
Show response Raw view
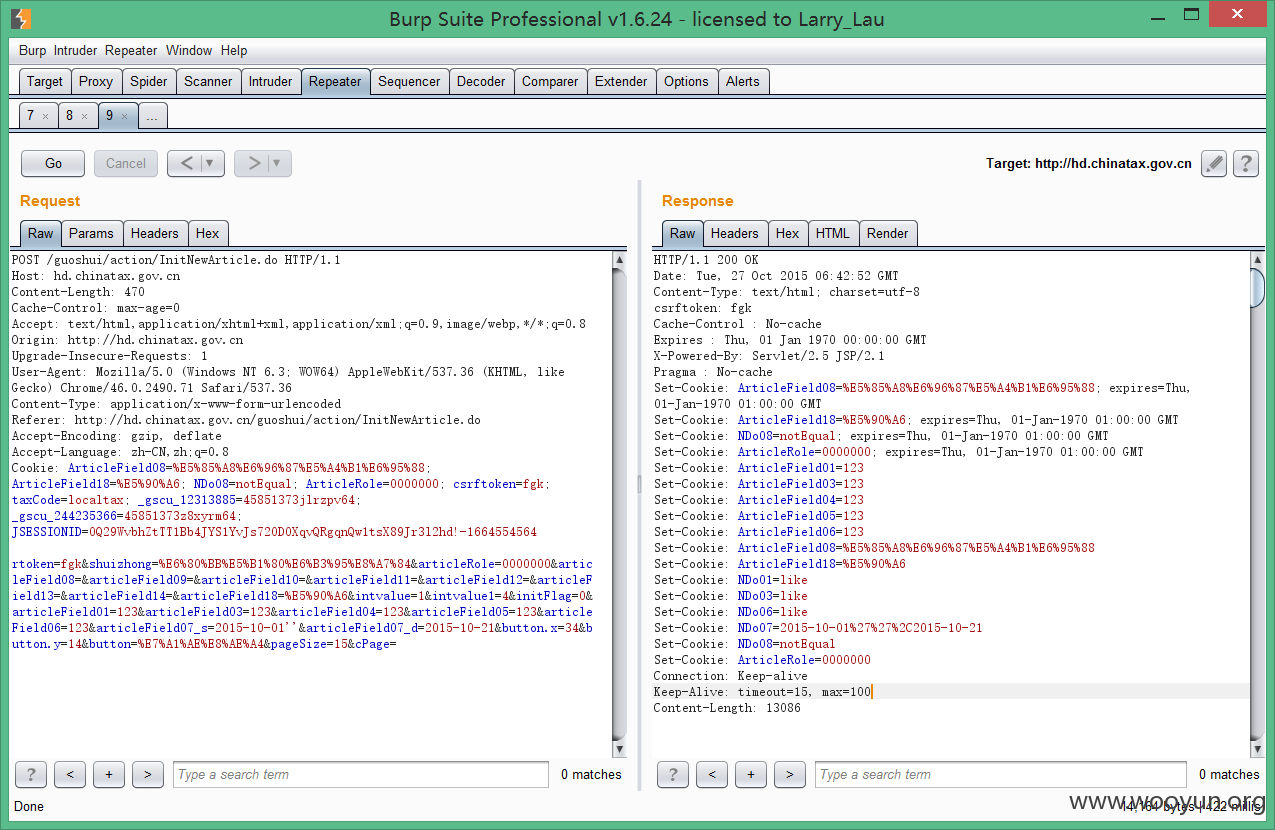tap(683, 233)
